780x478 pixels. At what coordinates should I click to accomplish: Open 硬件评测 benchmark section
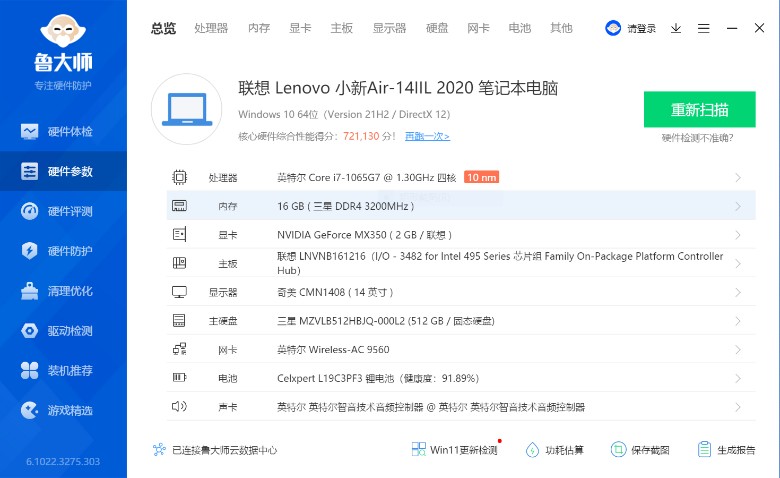click(x=63, y=211)
